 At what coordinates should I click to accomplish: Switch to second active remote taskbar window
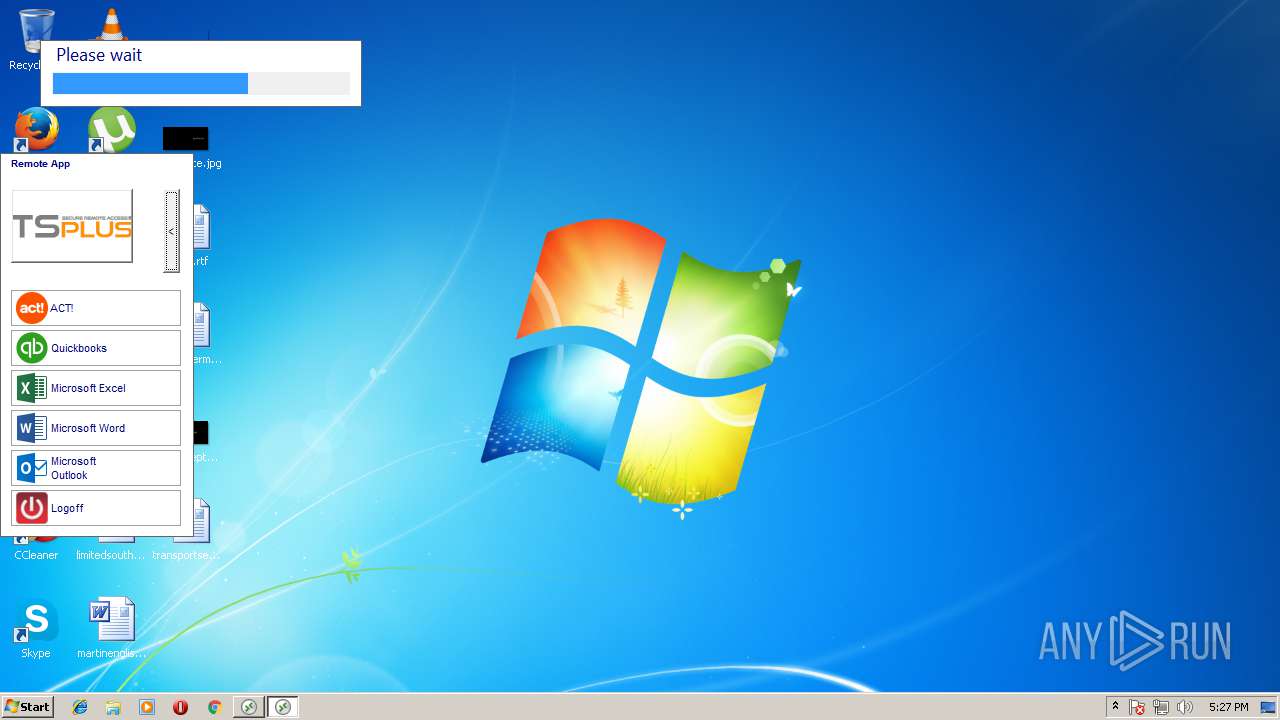(x=283, y=707)
